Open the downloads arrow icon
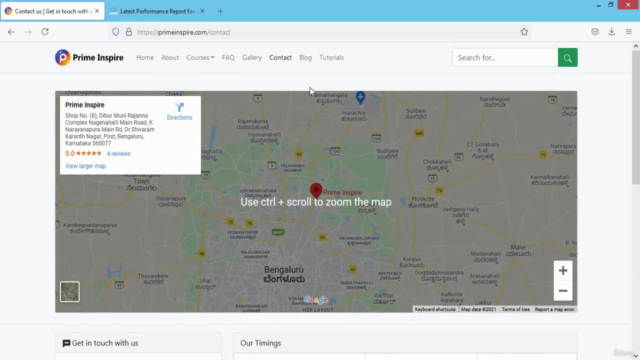The image size is (640, 360). (x=611, y=32)
